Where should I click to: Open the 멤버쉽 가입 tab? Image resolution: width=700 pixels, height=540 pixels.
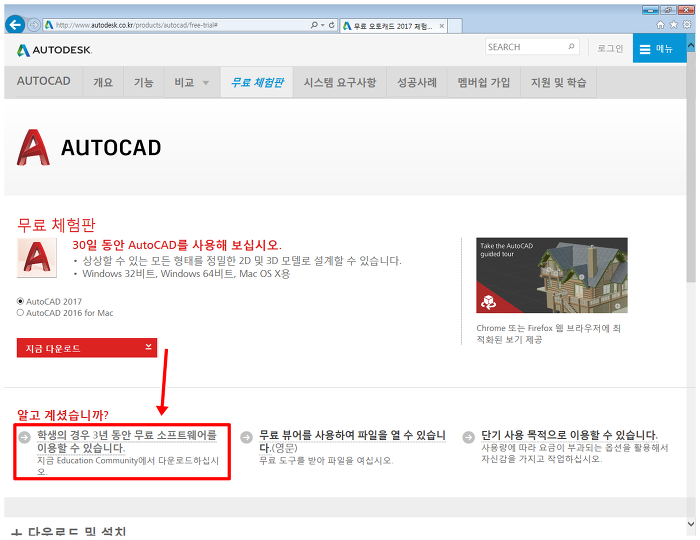pos(483,83)
